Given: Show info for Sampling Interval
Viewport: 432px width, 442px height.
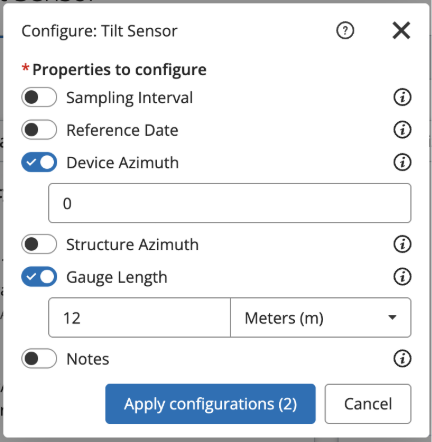Looking at the screenshot, I should click(402, 97).
